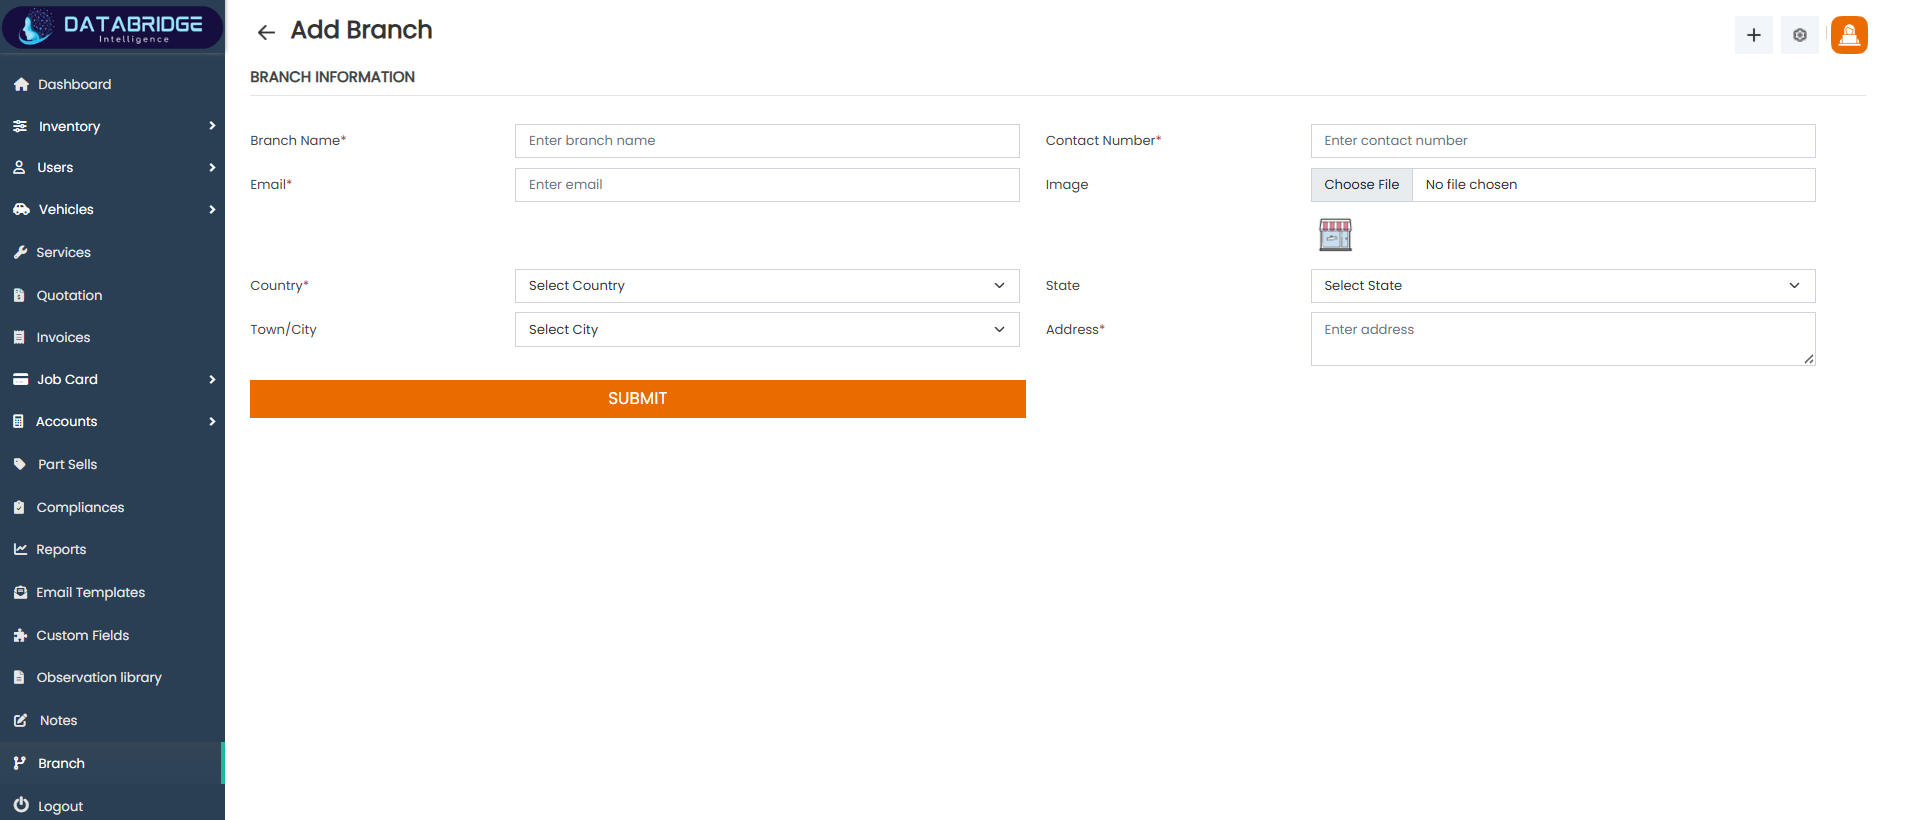1918x820 pixels.
Task: Click the Logout power icon
Action: point(21,805)
